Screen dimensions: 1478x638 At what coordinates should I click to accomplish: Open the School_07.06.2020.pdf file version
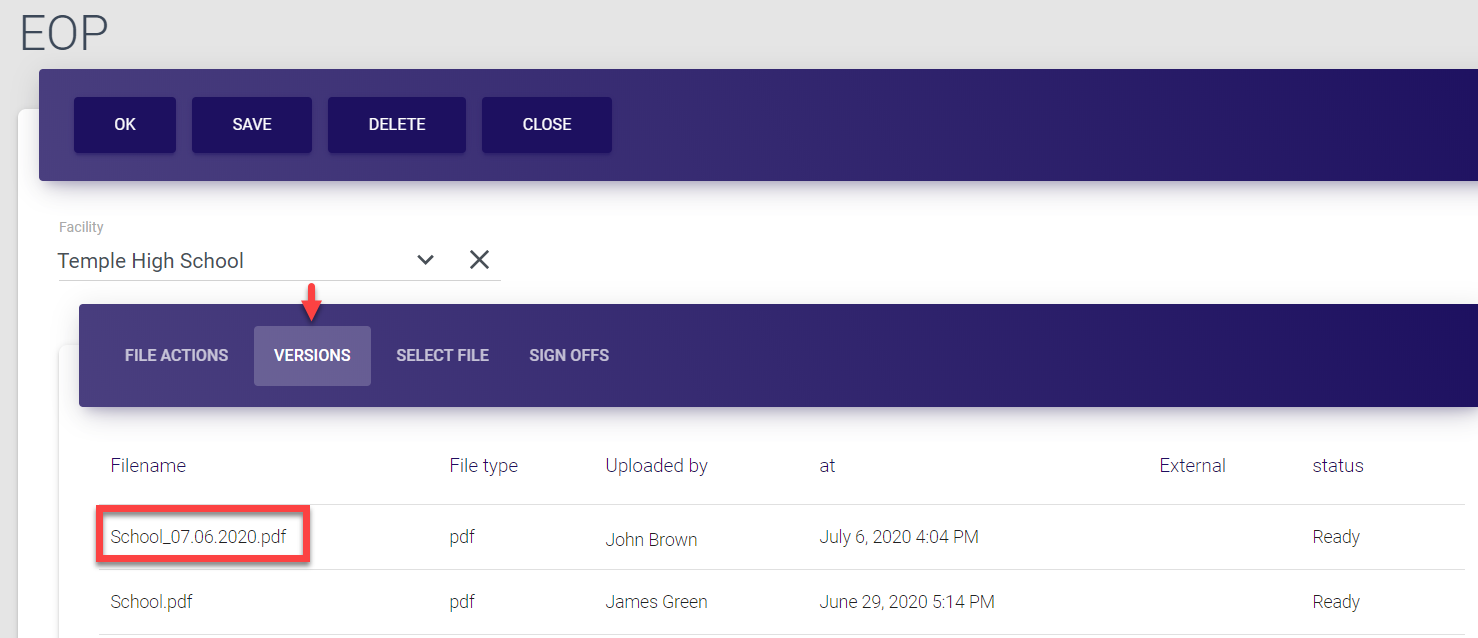click(199, 537)
